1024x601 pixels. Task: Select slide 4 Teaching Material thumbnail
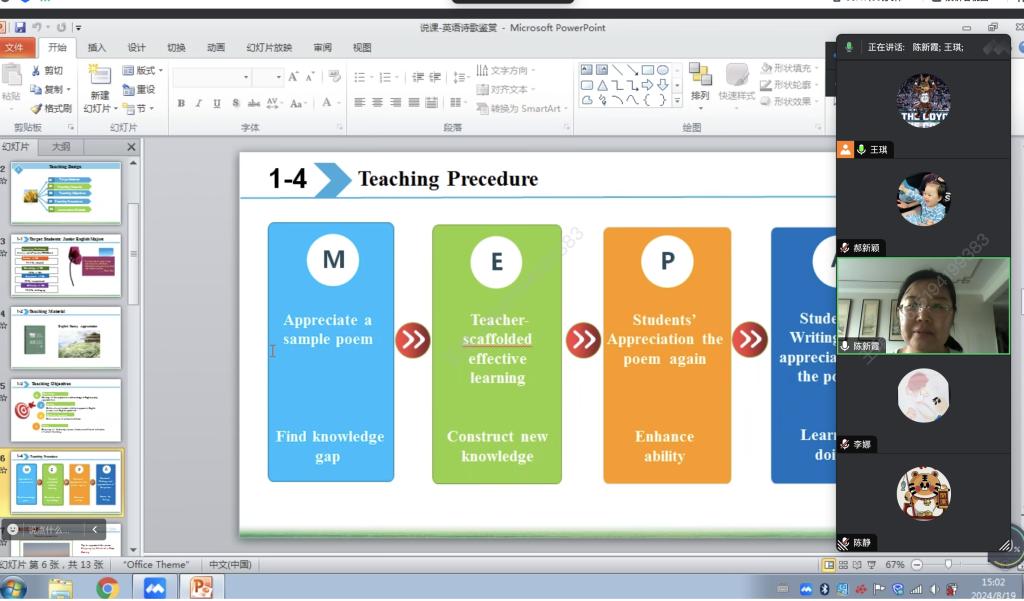coord(66,339)
